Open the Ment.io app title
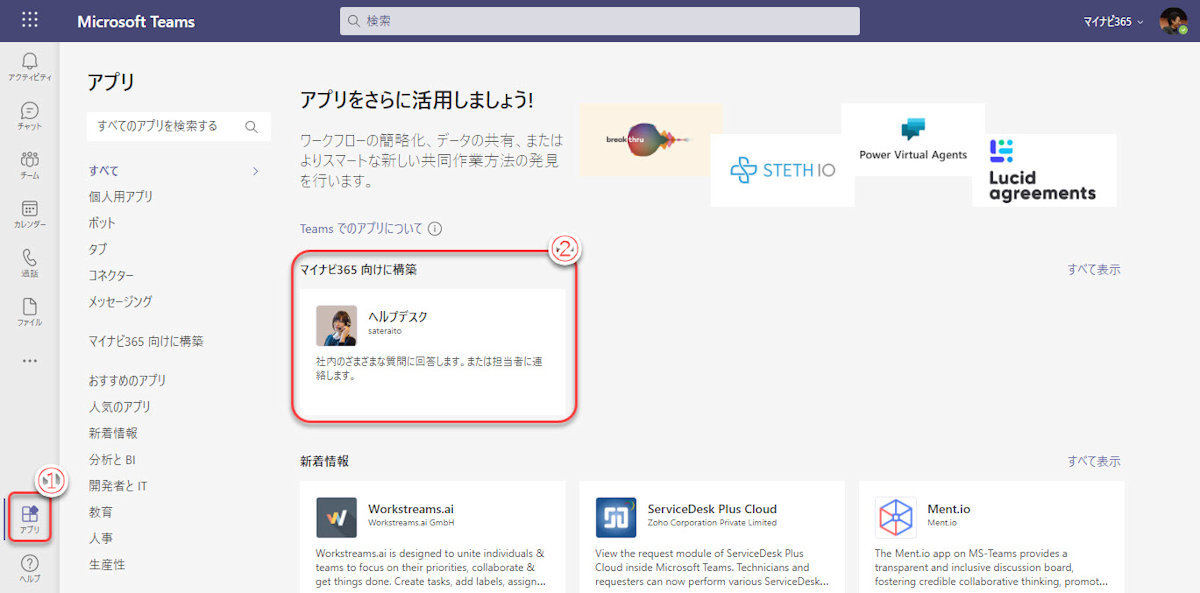The width and height of the screenshot is (1200, 593). [x=949, y=508]
